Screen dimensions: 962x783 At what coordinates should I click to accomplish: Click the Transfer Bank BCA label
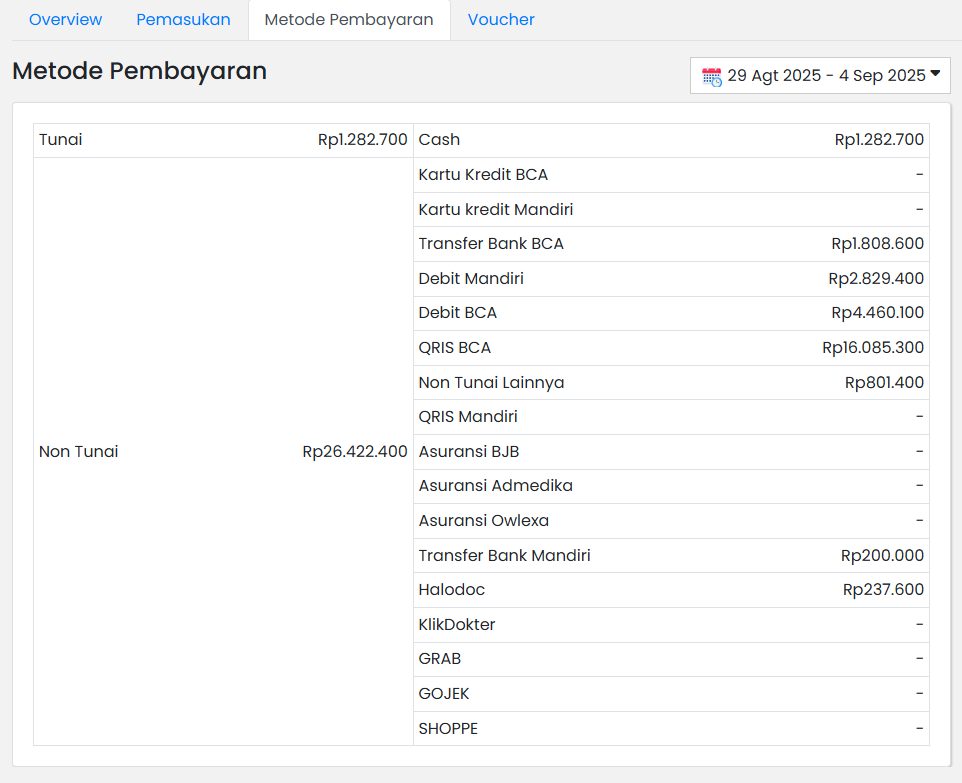tap(491, 244)
